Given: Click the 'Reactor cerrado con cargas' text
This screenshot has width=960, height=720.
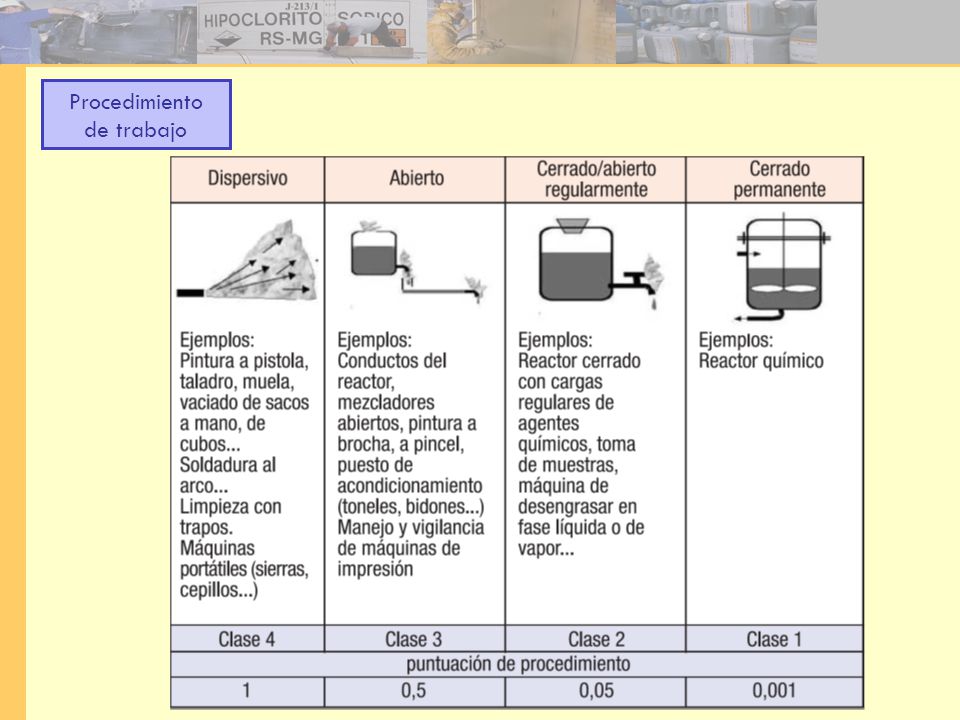Looking at the screenshot, I should [581, 444].
